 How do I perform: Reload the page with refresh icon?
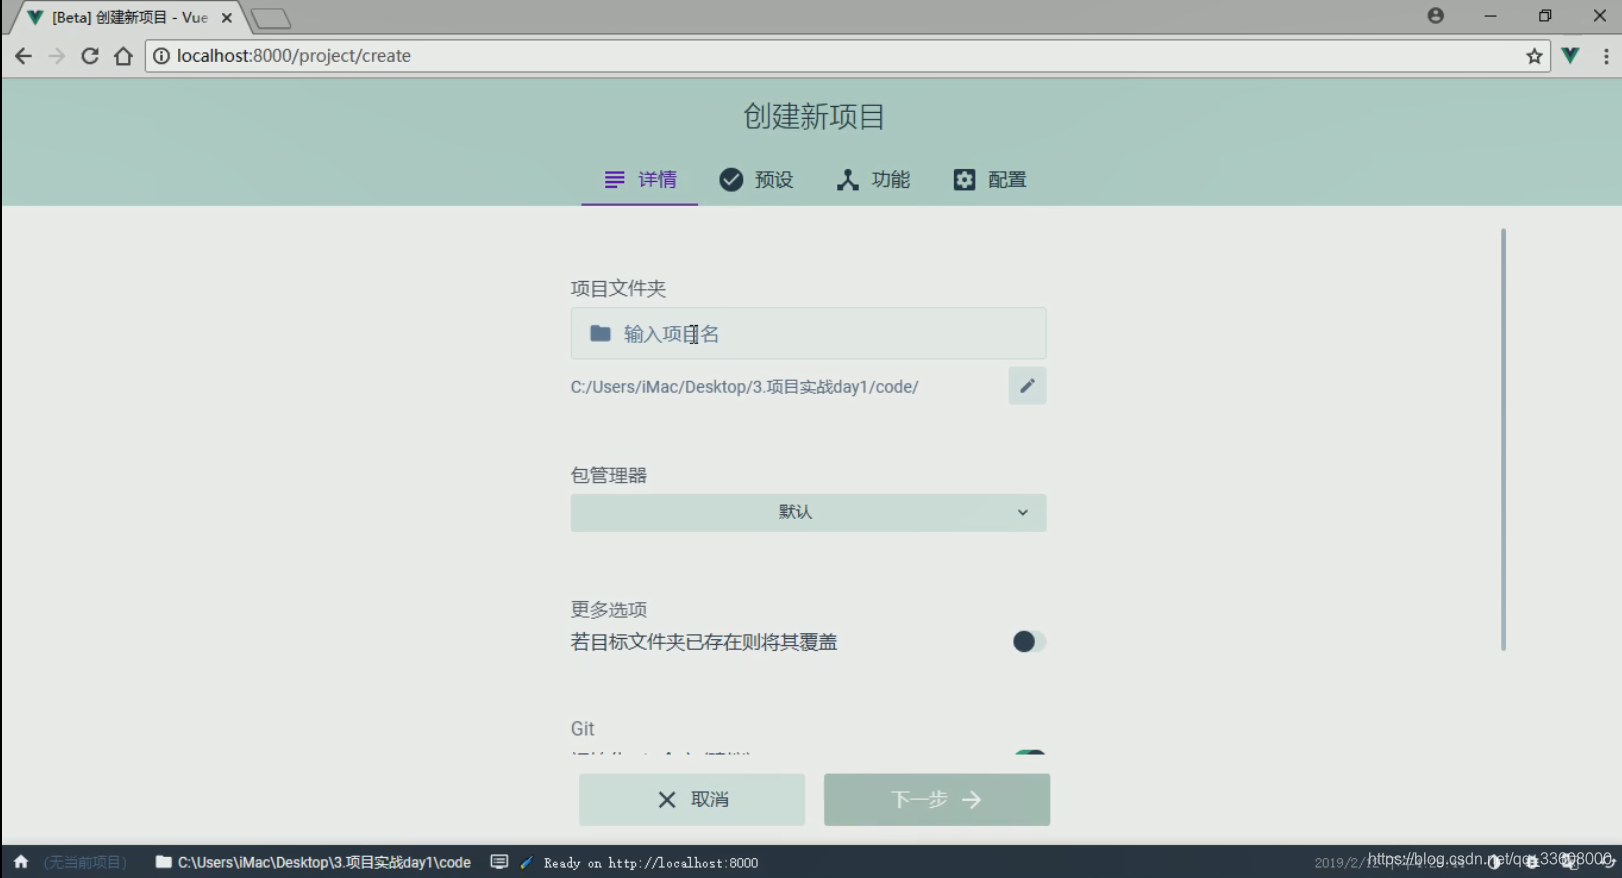coord(90,56)
